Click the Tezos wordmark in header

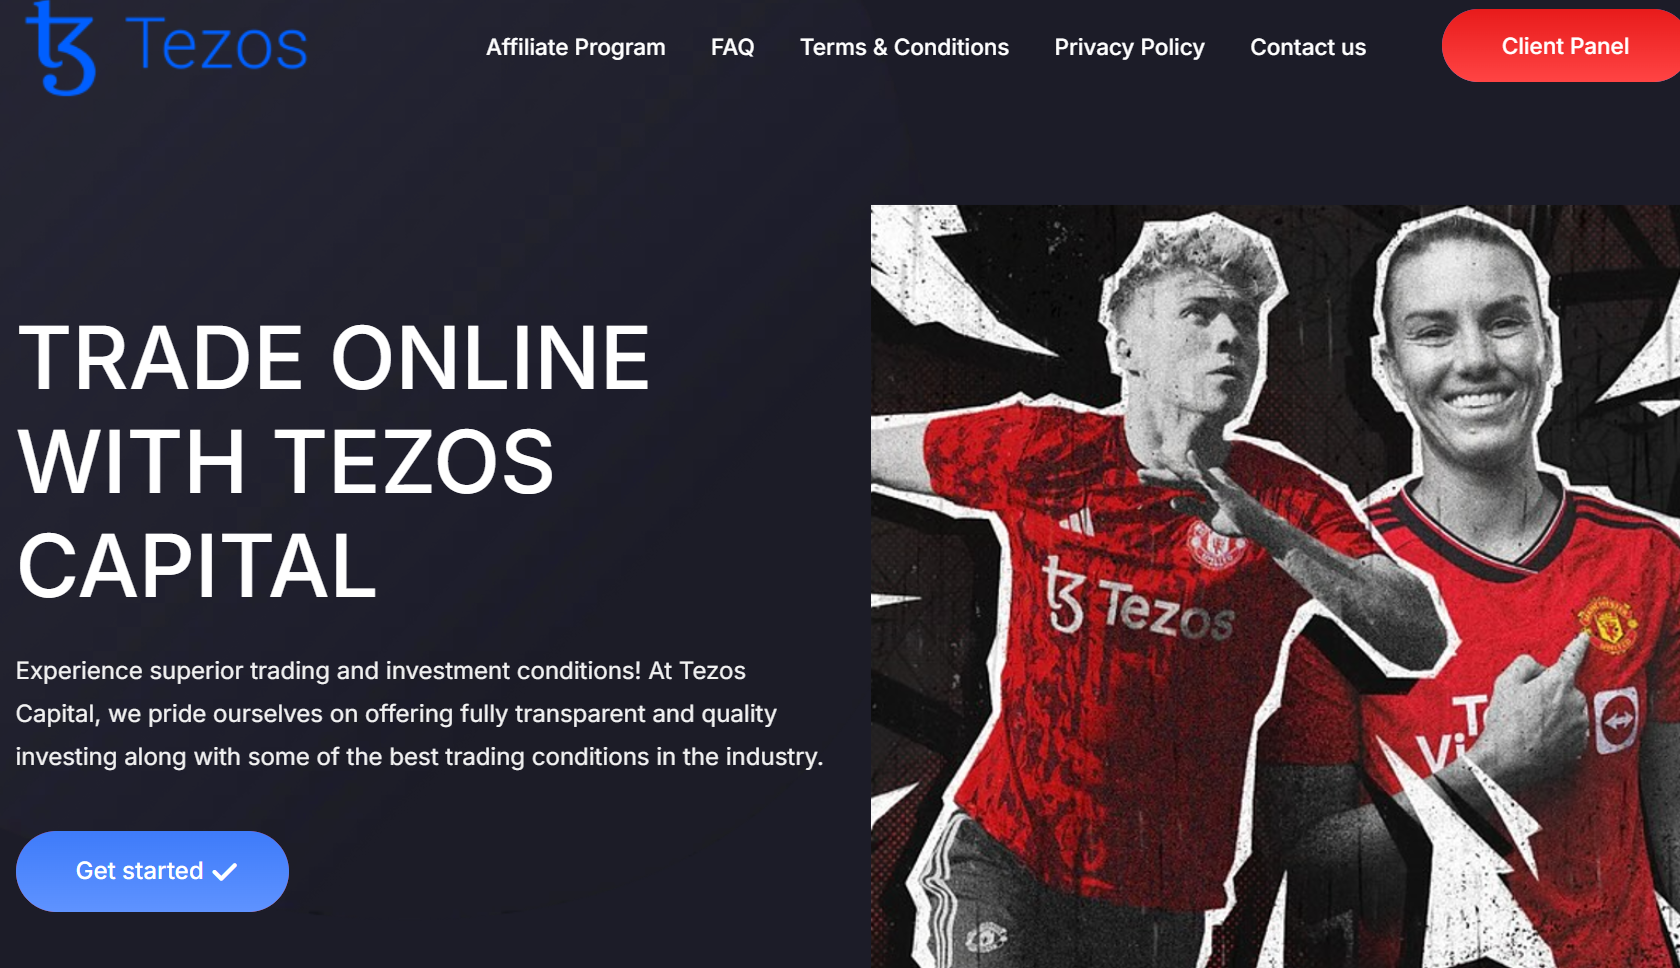(x=217, y=45)
